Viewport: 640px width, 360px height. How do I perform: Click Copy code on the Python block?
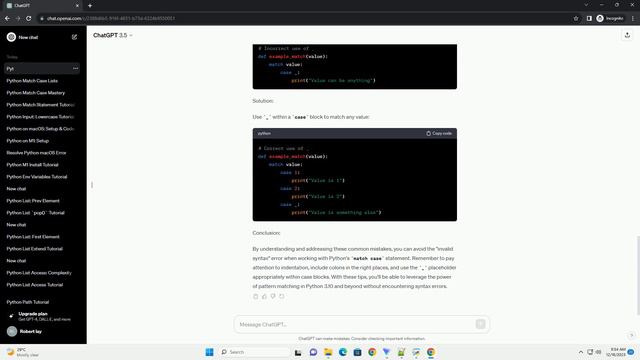pyautogui.click(x=439, y=133)
